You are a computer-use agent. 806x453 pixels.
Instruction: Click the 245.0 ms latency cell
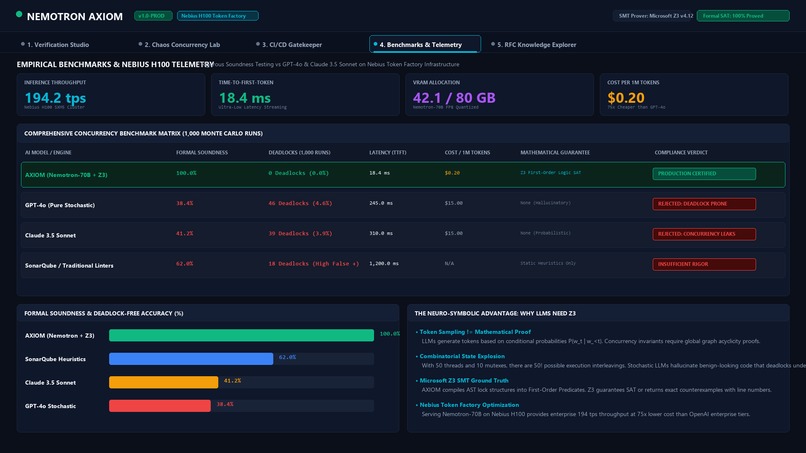click(381, 204)
